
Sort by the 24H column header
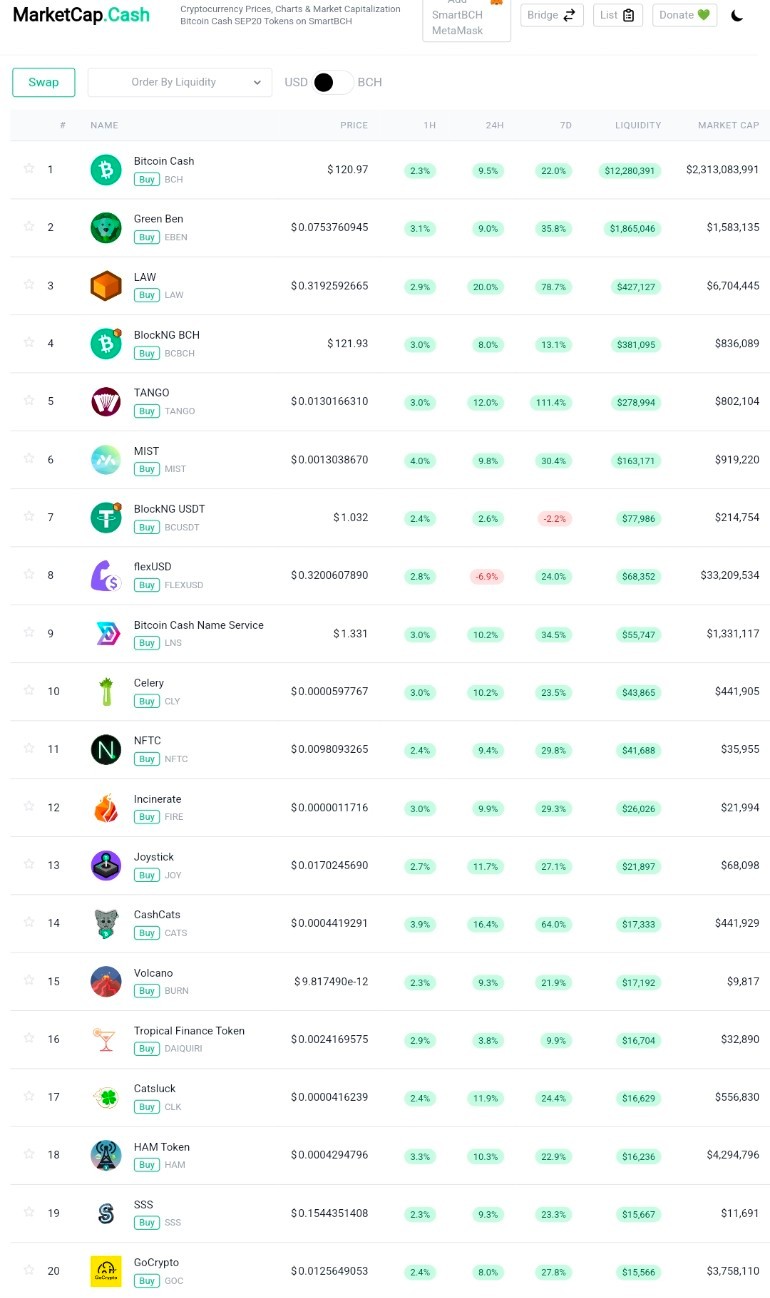(x=494, y=125)
